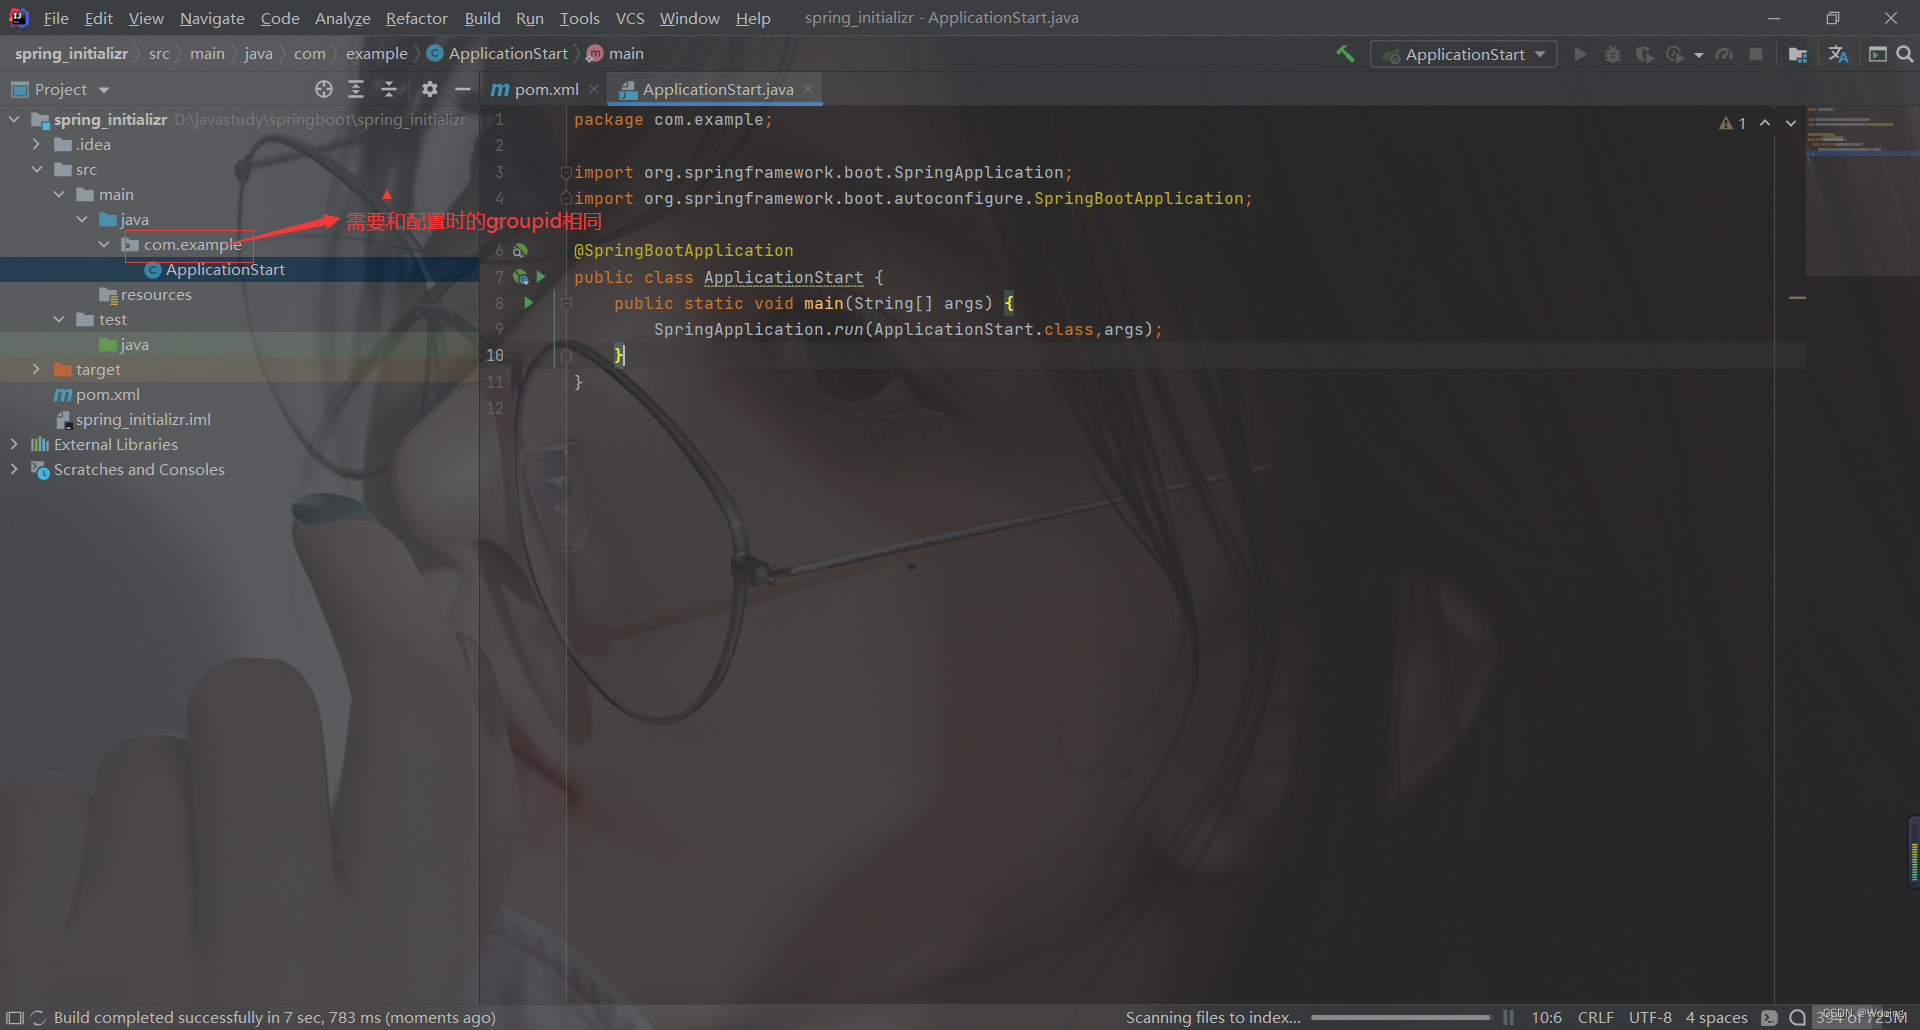Select spring_initializr.iml file
The height and width of the screenshot is (1030, 1920).
point(133,419)
